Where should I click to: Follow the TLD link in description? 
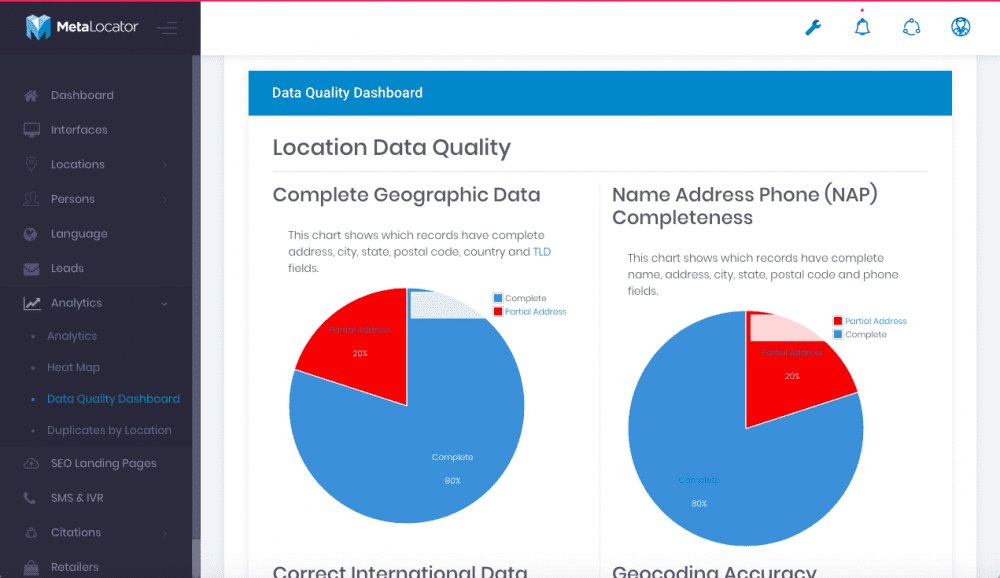click(541, 252)
